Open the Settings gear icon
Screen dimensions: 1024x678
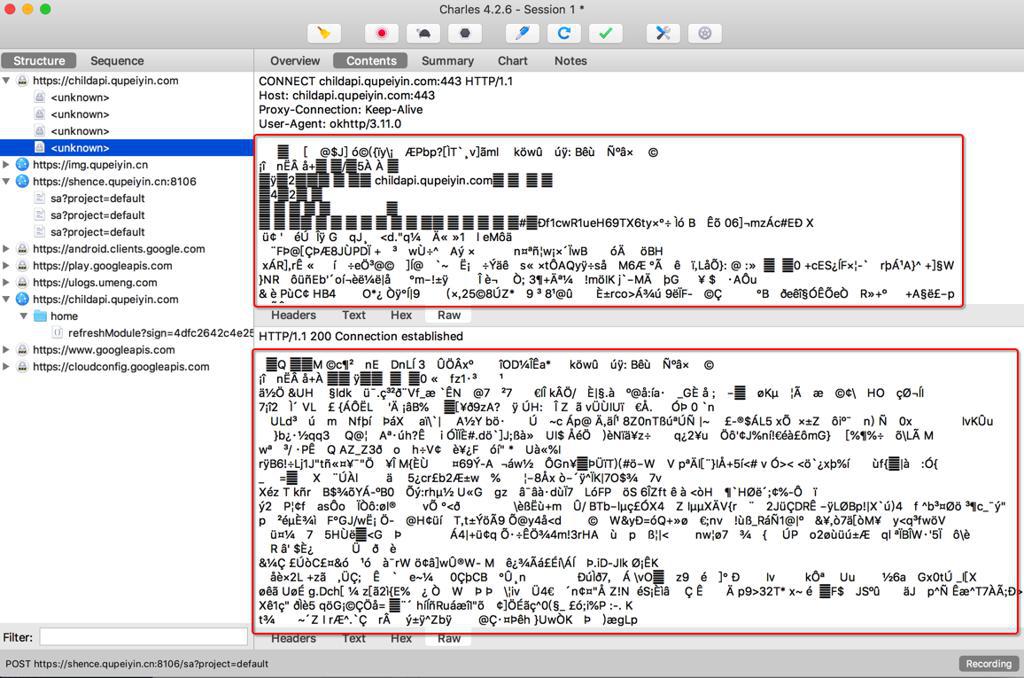705,33
